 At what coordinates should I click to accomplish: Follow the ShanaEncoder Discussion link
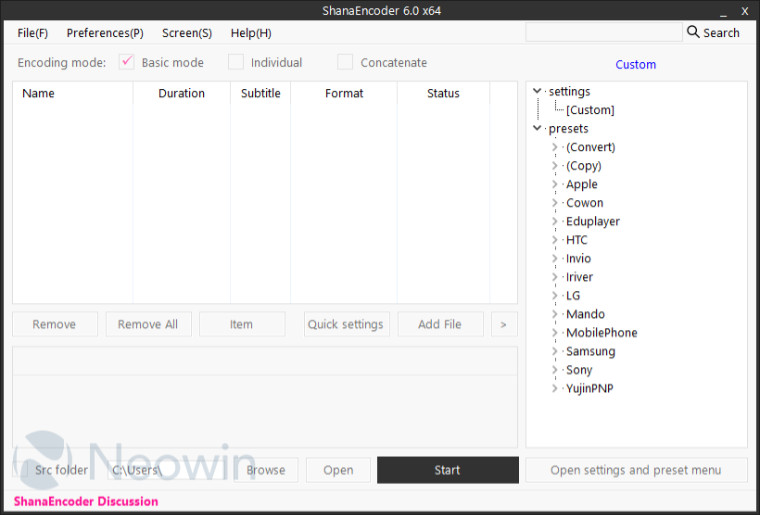pos(86,501)
